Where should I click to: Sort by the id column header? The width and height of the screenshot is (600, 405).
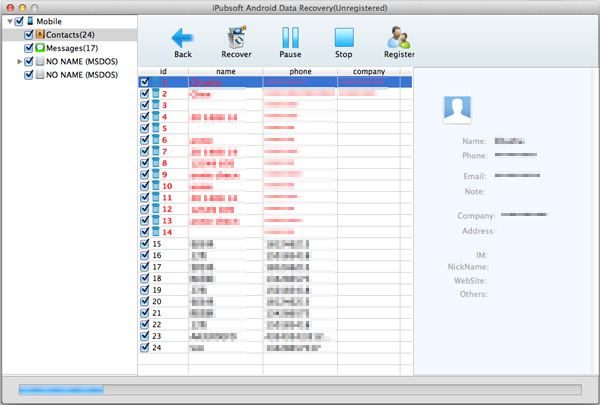pos(163,71)
